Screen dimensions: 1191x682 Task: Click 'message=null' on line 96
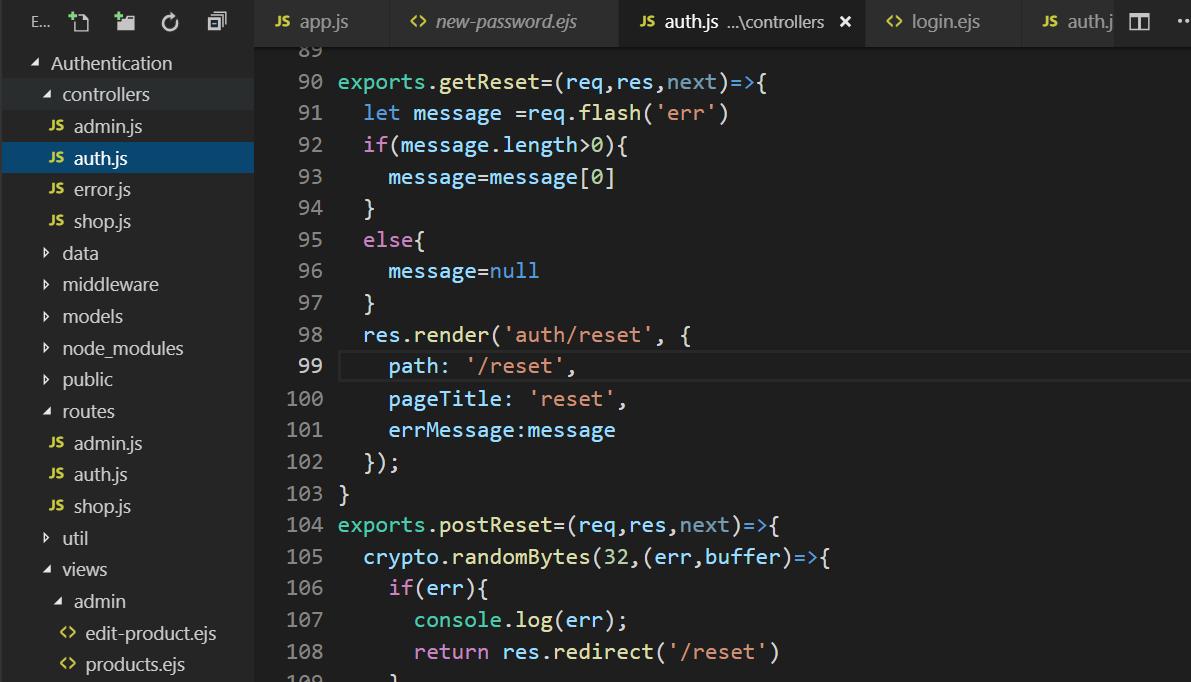tap(463, 271)
